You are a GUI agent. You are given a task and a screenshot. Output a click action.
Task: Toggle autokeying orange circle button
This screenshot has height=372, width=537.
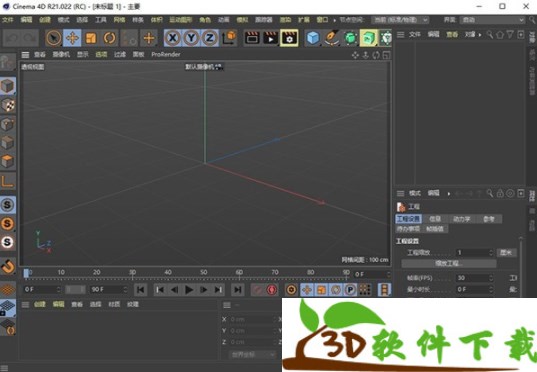click(291, 290)
